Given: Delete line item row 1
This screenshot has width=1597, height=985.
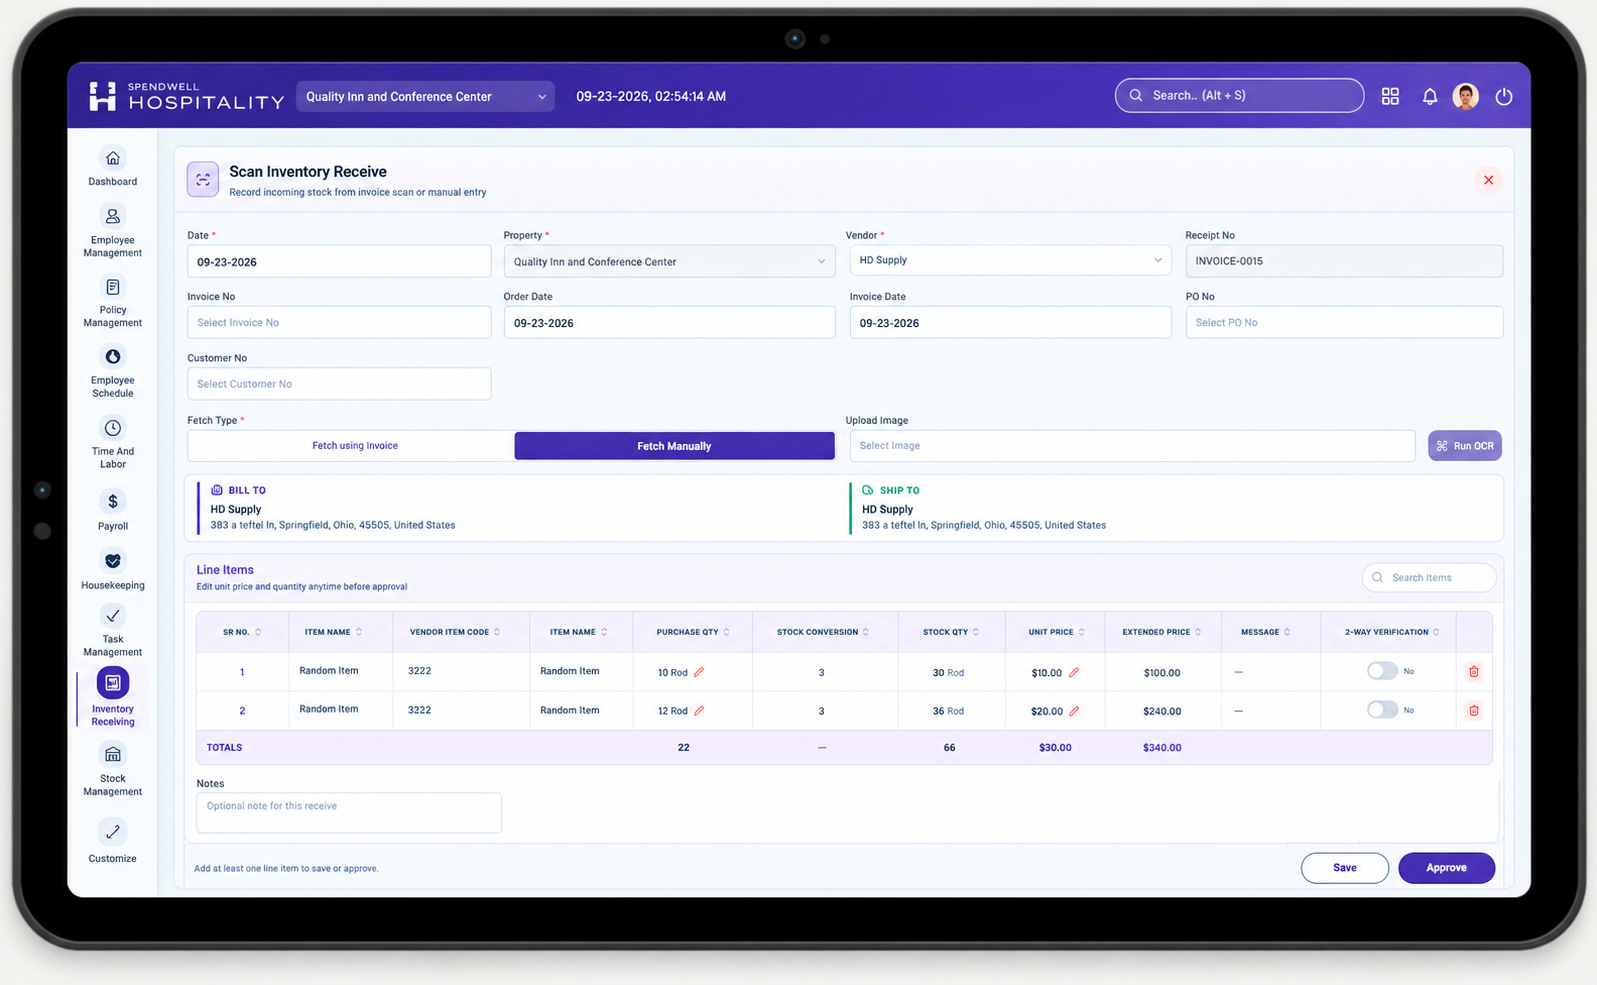Looking at the screenshot, I should coord(1474,672).
